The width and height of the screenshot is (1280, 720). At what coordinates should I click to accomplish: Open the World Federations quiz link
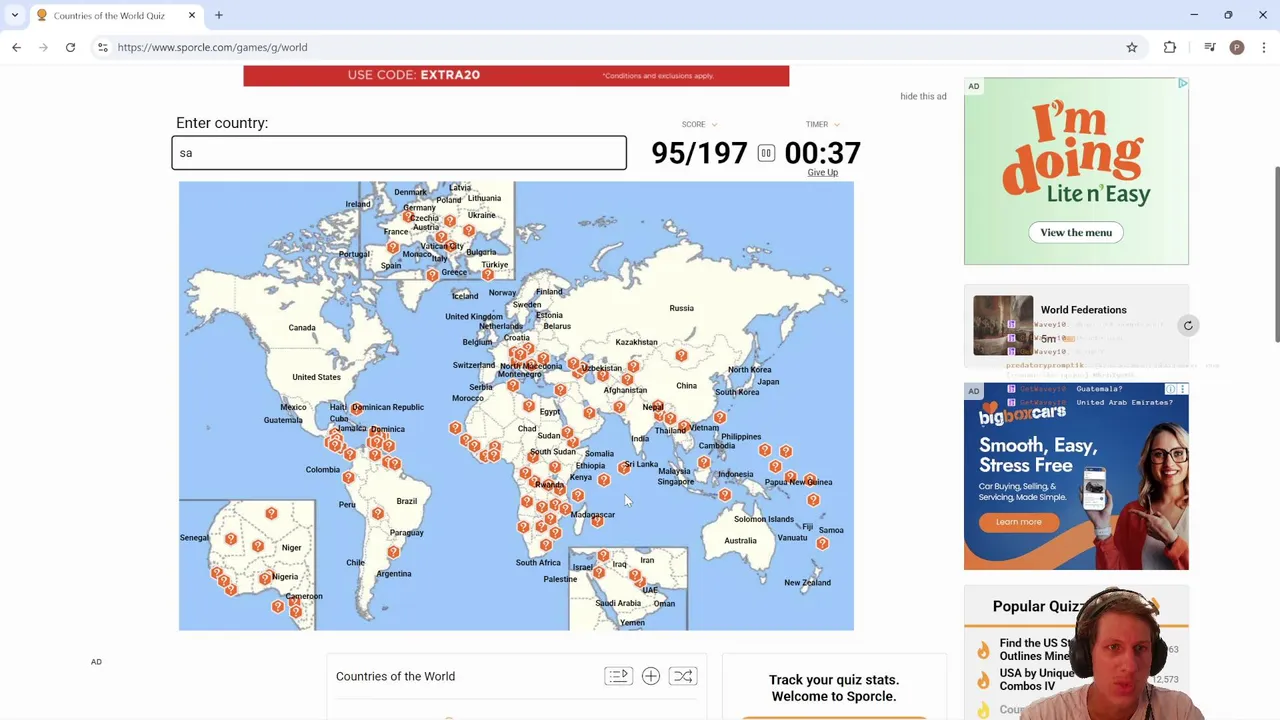pos(1083,310)
